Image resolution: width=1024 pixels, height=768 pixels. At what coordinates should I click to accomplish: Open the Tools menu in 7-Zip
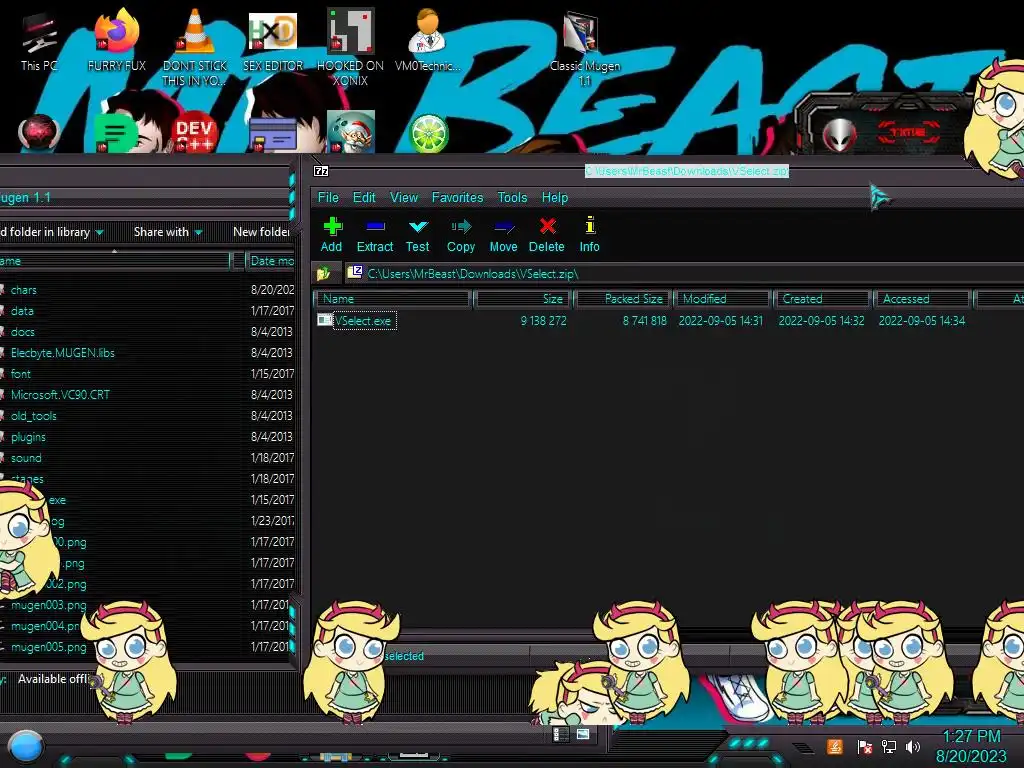(512, 197)
